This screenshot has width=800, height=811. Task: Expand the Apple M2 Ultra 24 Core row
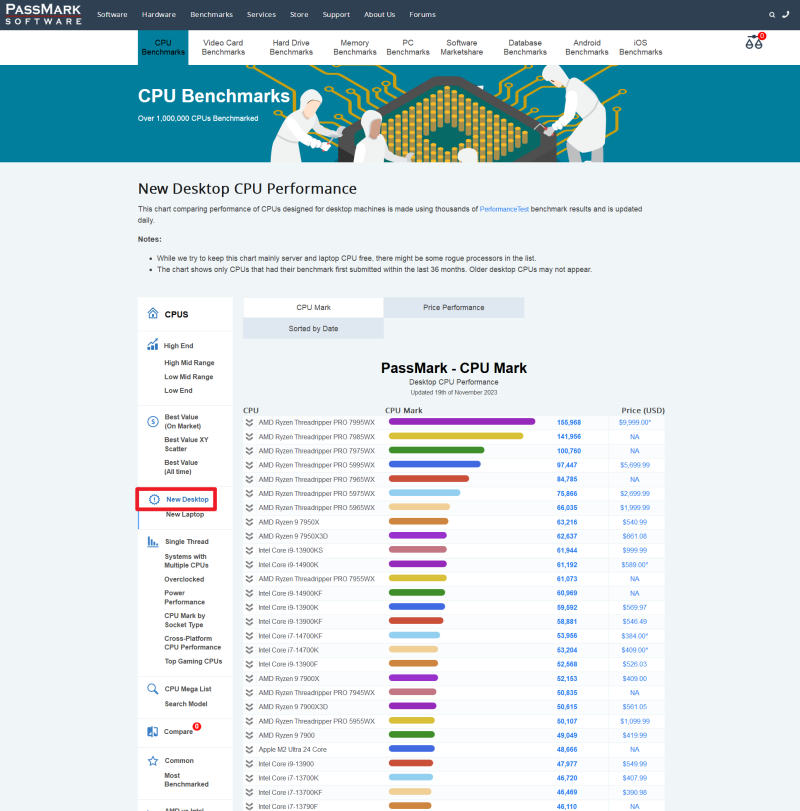pyautogui.click(x=249, y=749)
